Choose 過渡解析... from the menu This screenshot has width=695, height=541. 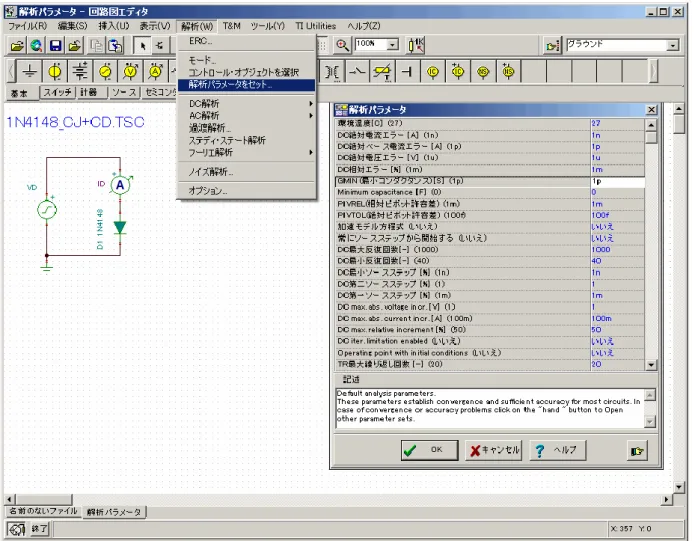point(246,128)
